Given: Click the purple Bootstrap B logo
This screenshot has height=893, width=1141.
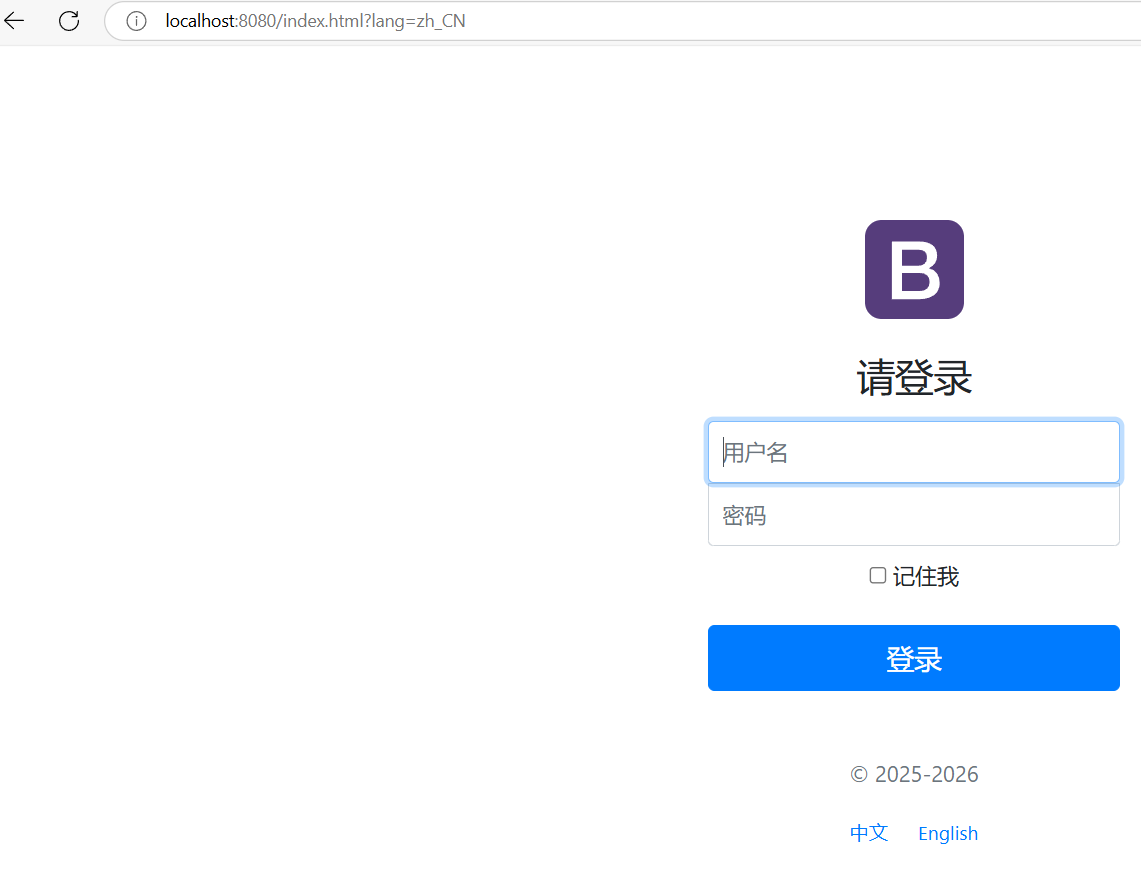Looking at the screenshot, I should point(914,269).
